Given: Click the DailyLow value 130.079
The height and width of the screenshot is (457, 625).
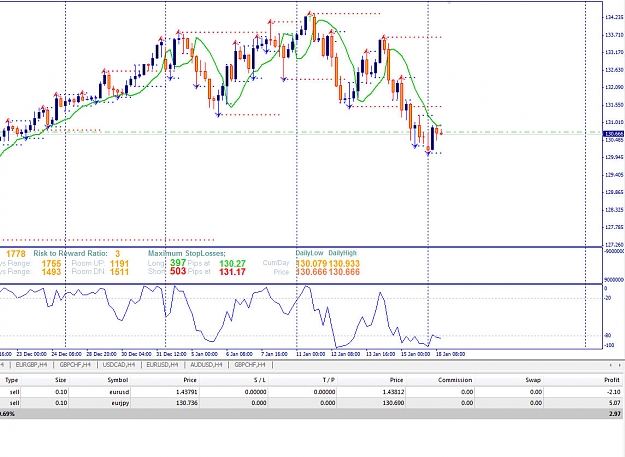Looking at the screenshot, I should pyautogui.click(x=311, y=264).
